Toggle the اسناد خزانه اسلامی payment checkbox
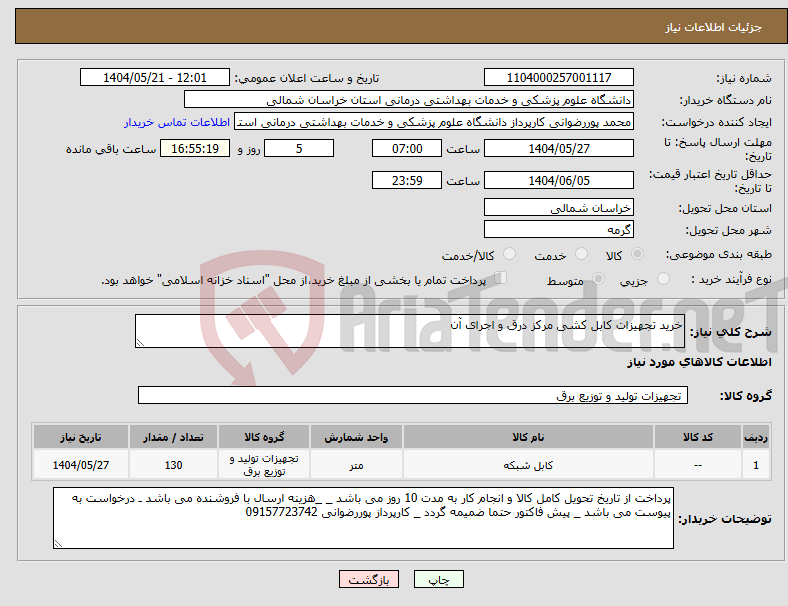This screenshot has height=606, width=788. pos(501,278)
